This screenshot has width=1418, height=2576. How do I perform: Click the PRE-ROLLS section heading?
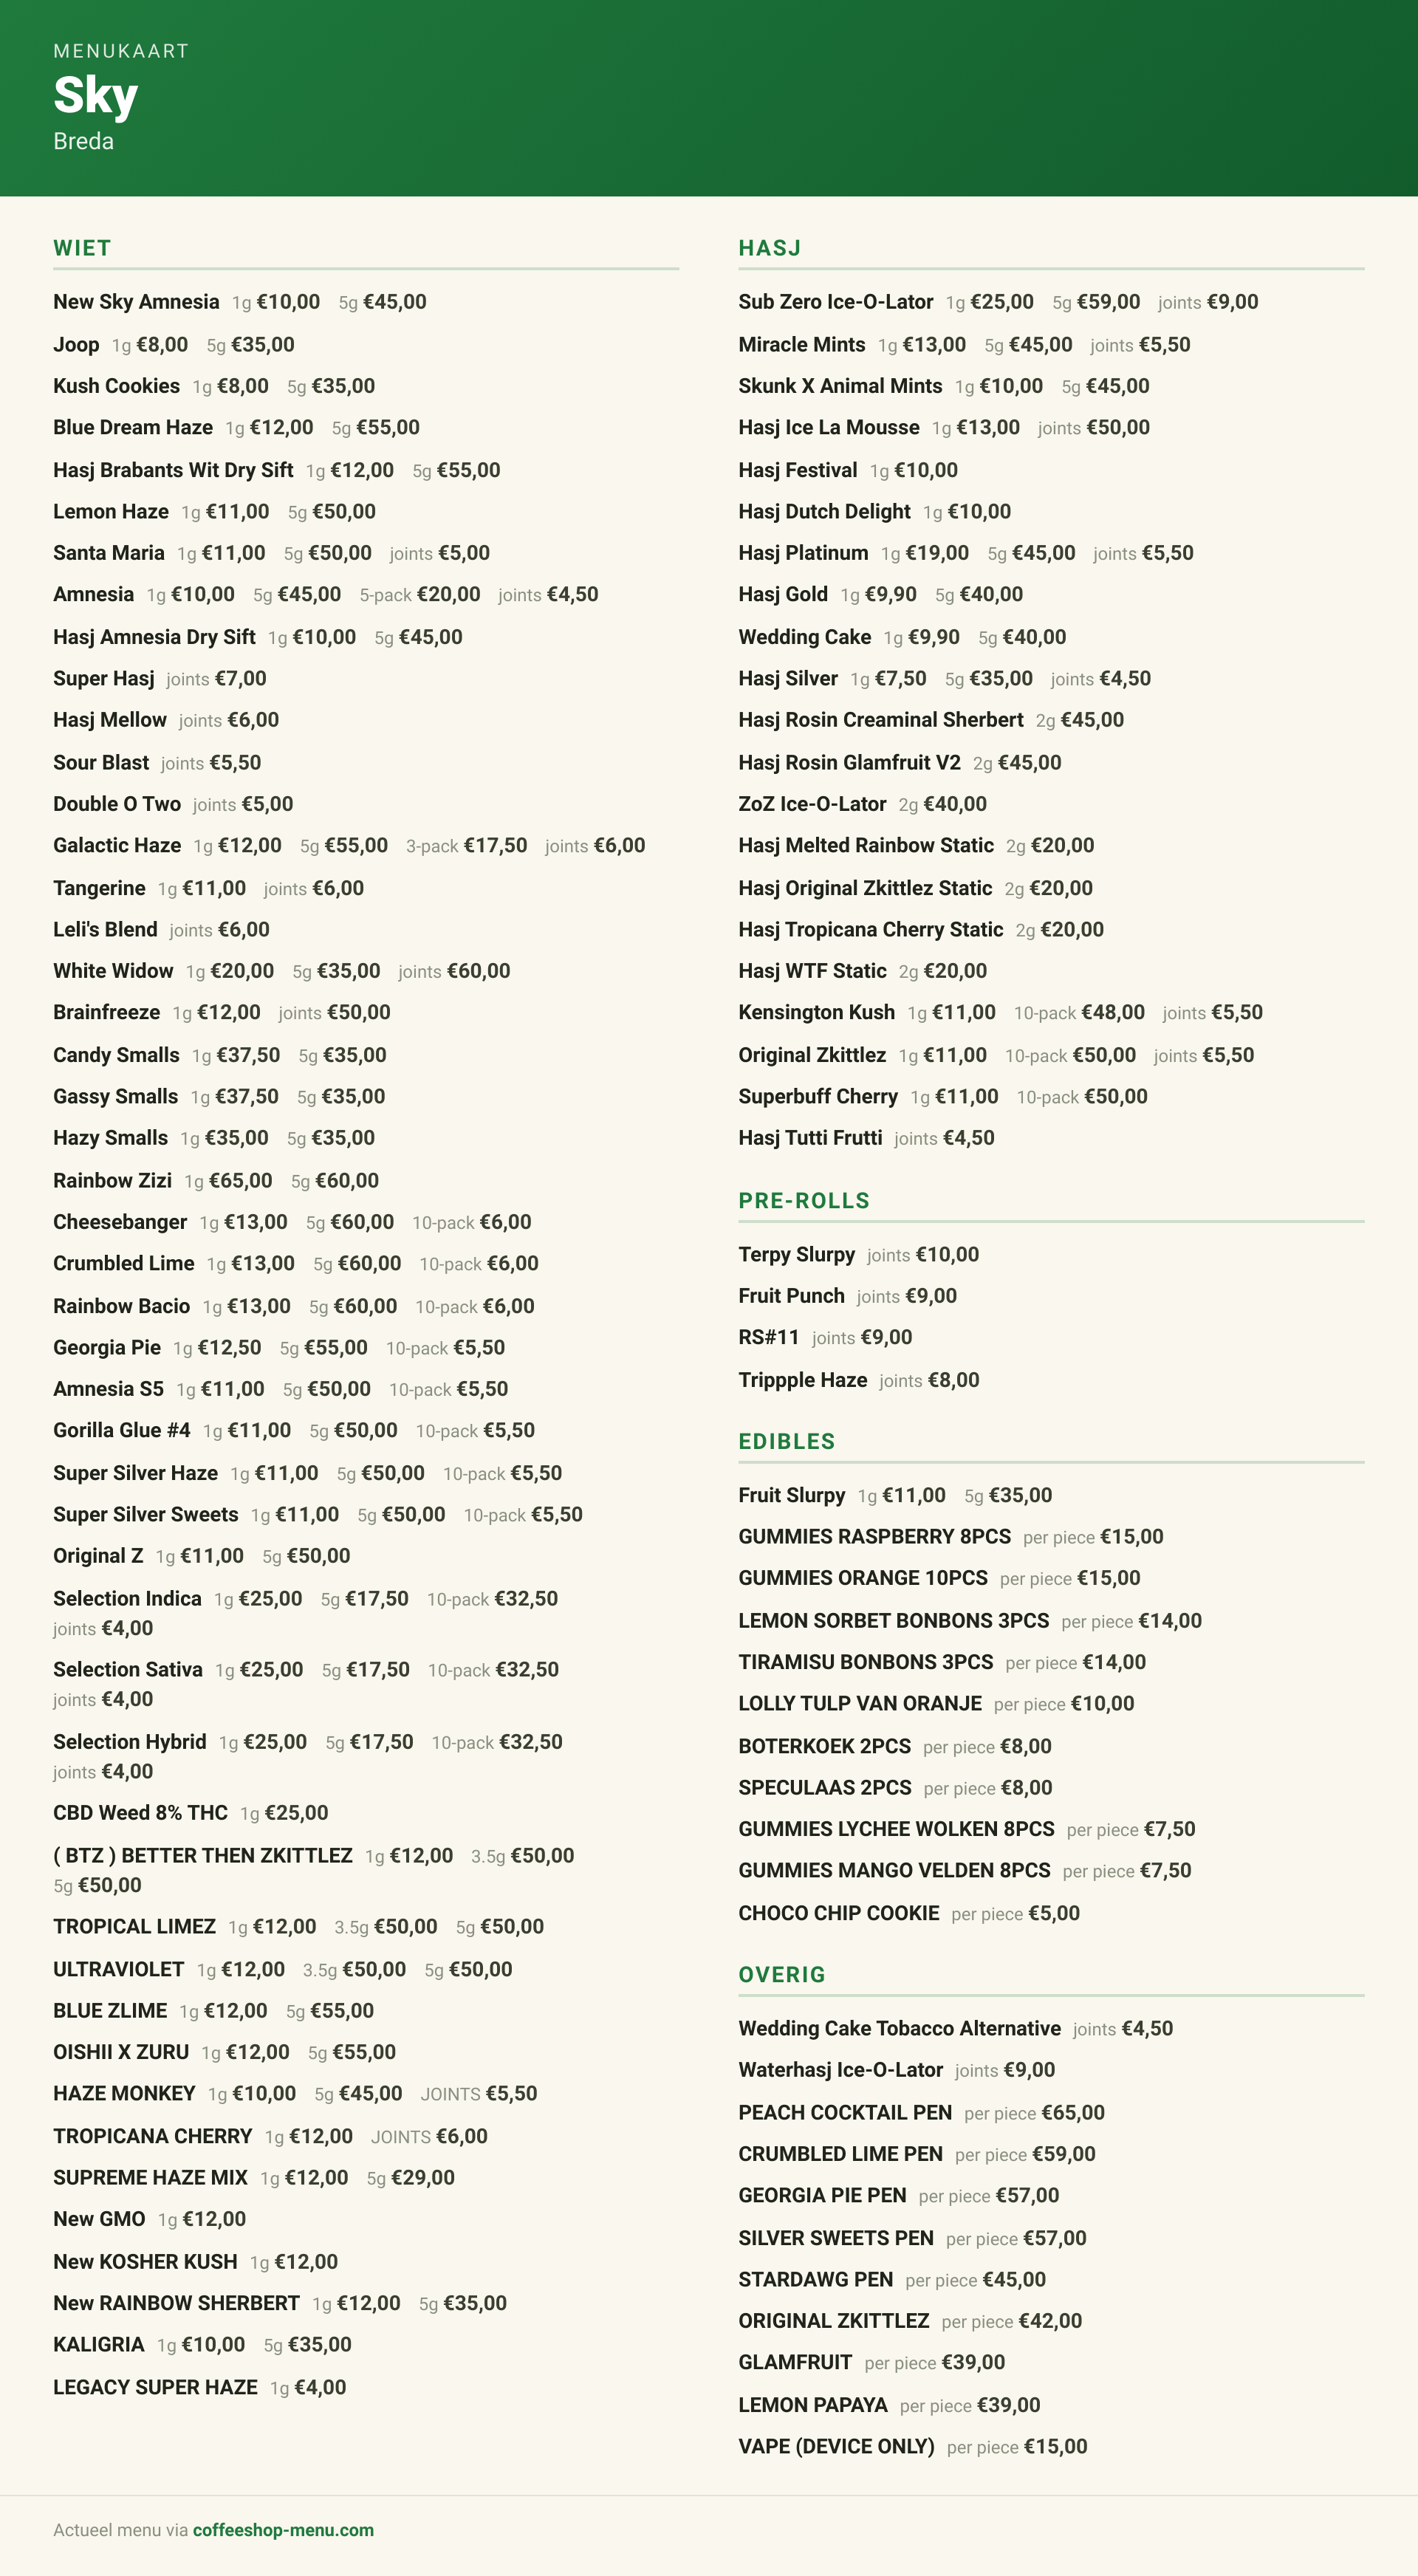(804, 1201)
